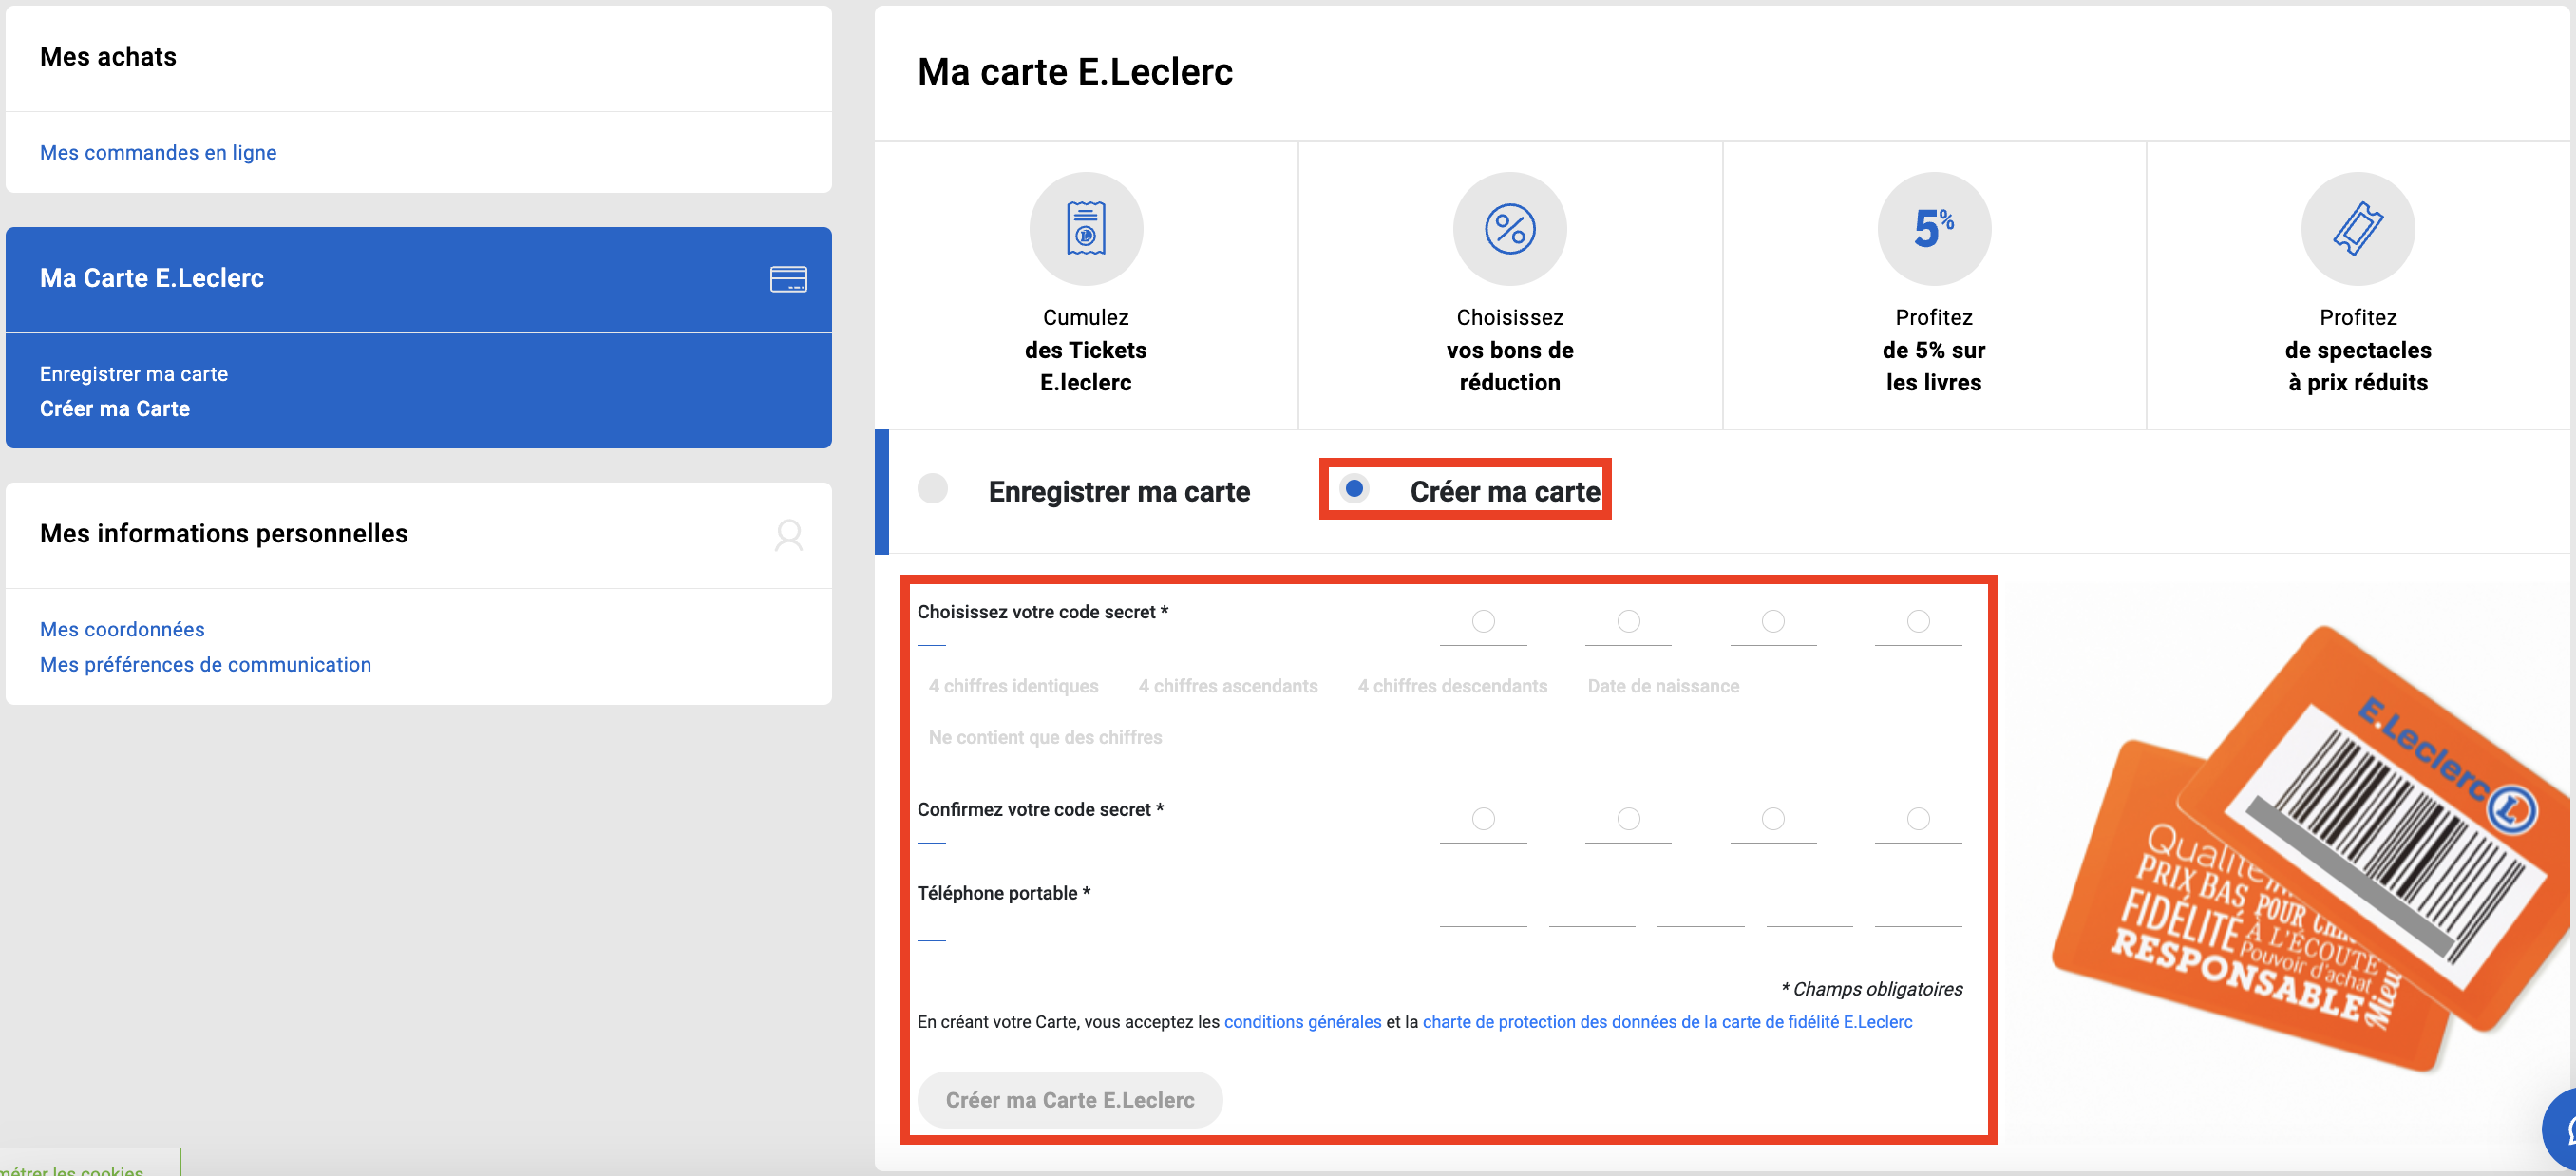Open Mes commandes en ligne link

pos(158,153)
